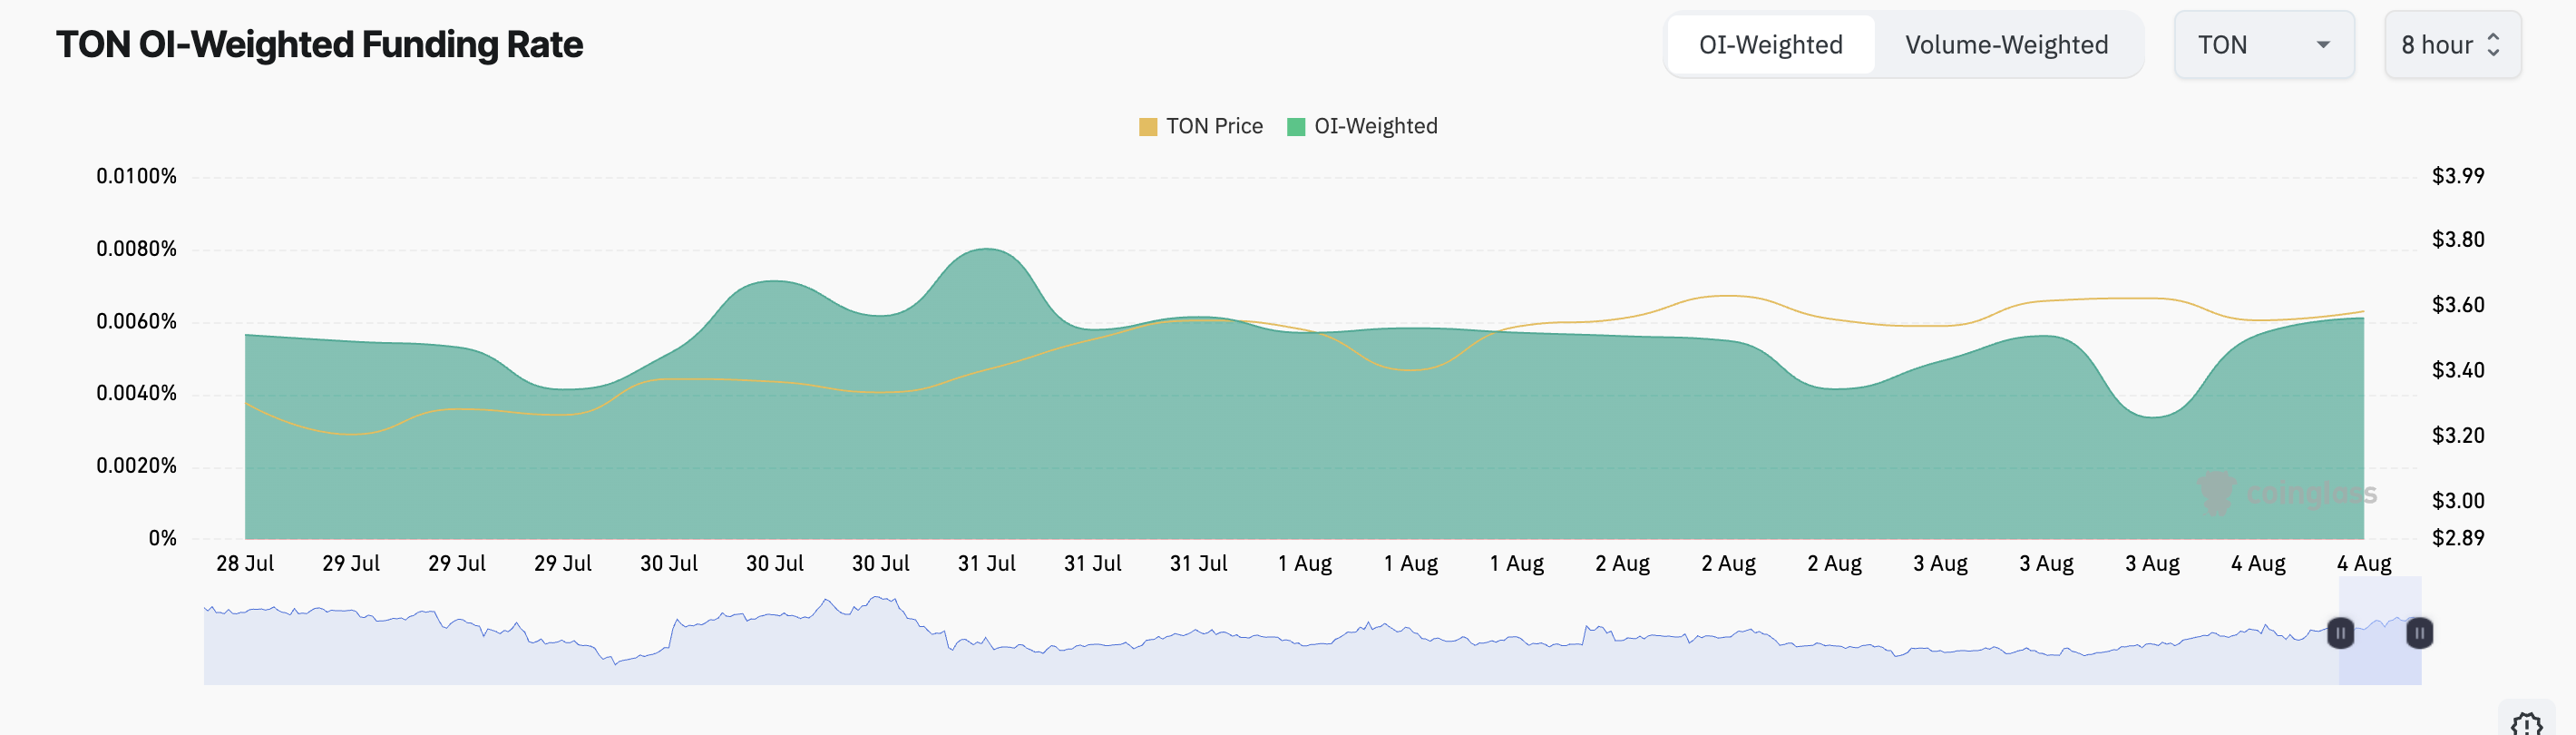This screenshot has width=2576, height=735.
Task: Switch to the Volume-Weighted tab
Action: [2004, 44]
